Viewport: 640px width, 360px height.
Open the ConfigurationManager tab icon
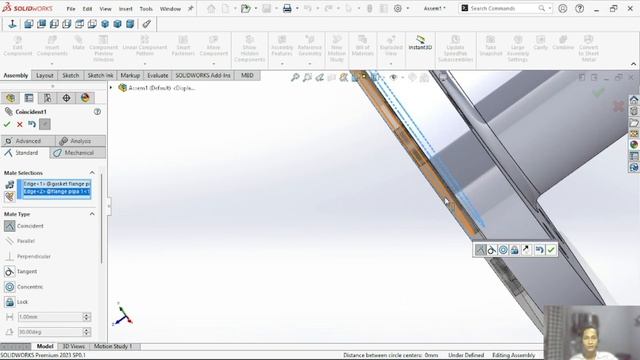coord(47,98)
